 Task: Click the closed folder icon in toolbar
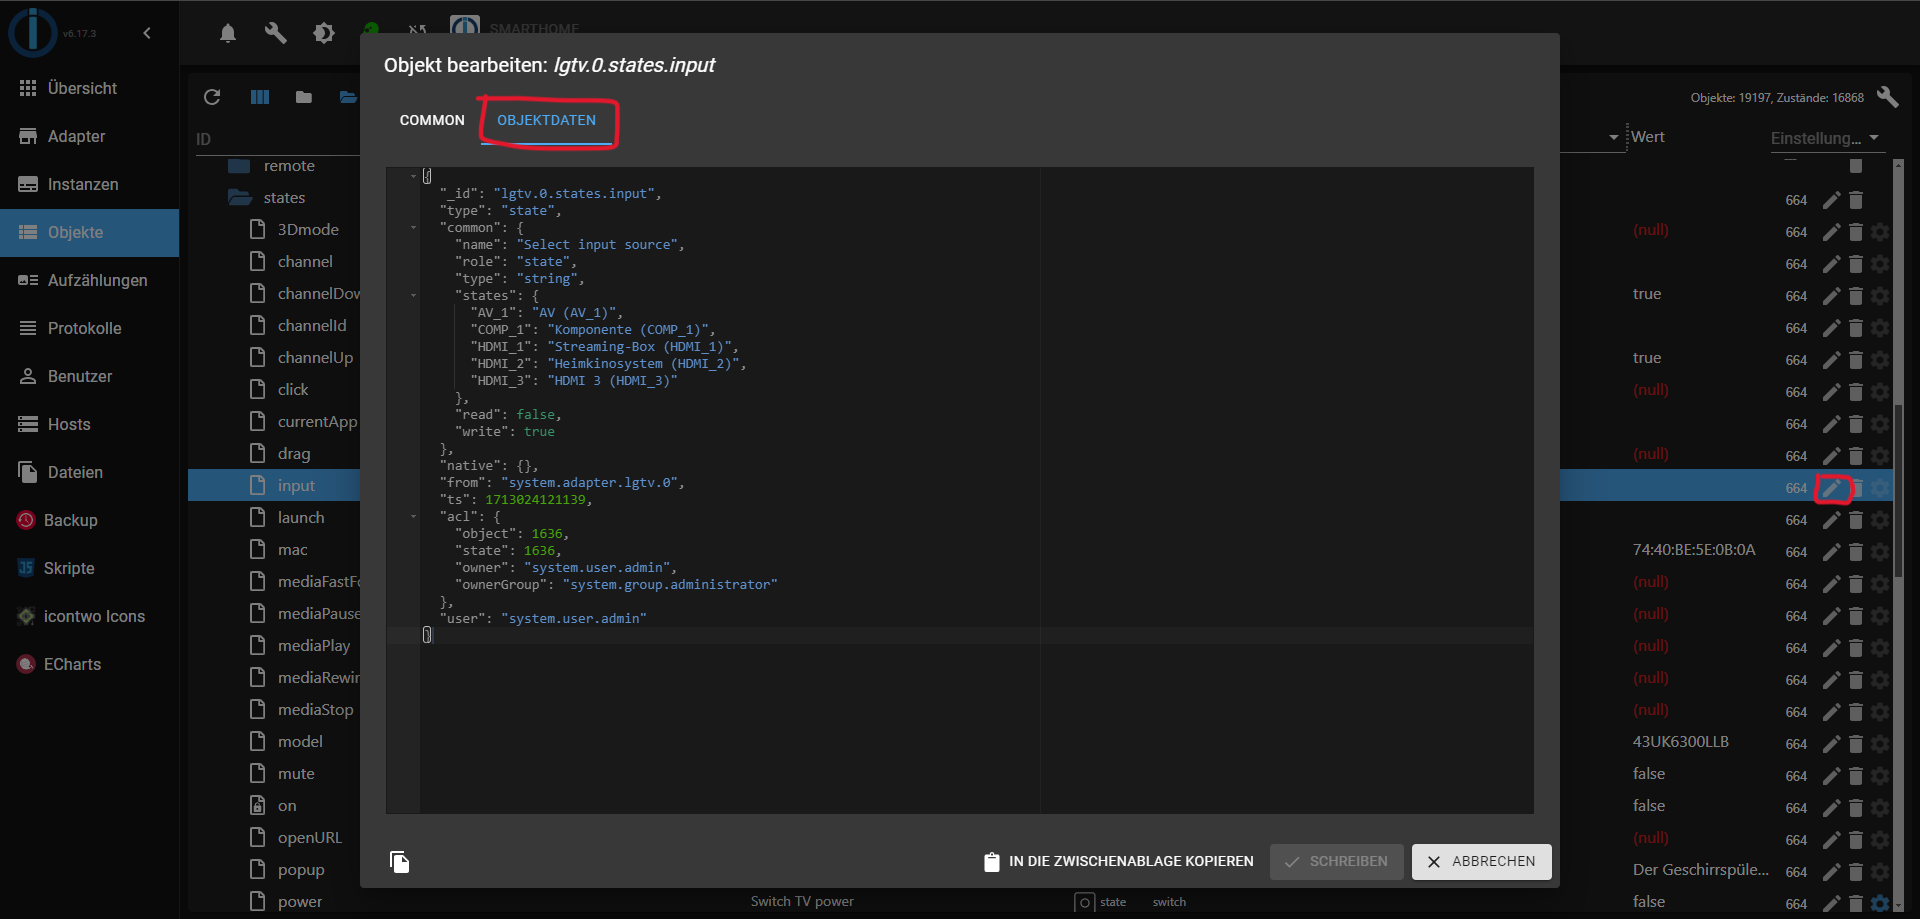click(304, 97)
